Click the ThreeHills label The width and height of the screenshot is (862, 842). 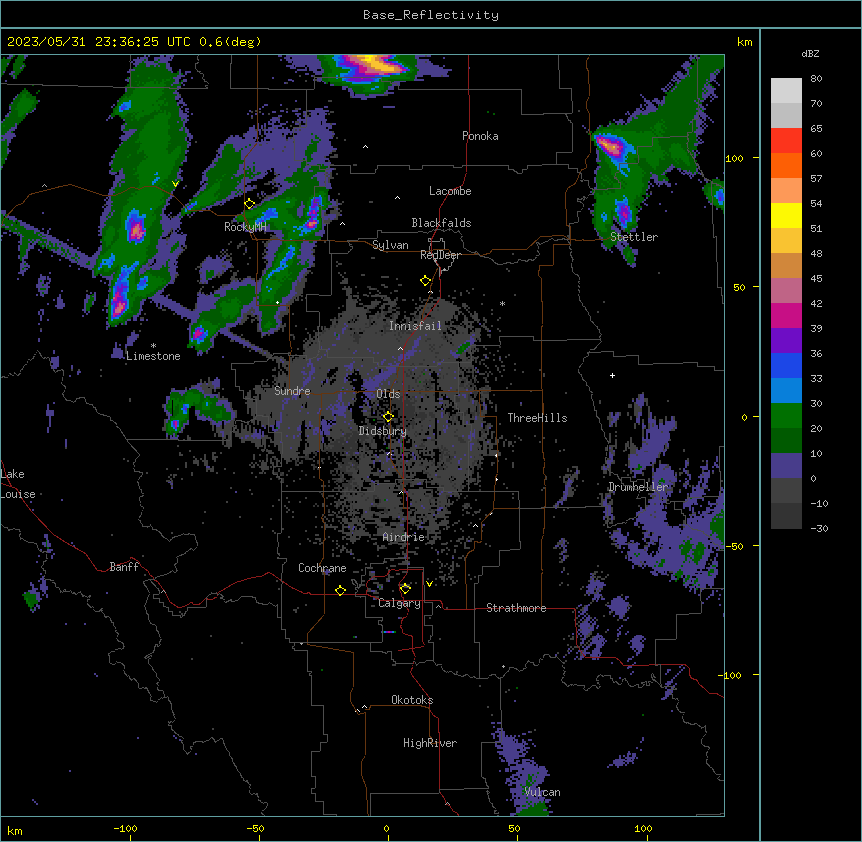click(537, 418)
